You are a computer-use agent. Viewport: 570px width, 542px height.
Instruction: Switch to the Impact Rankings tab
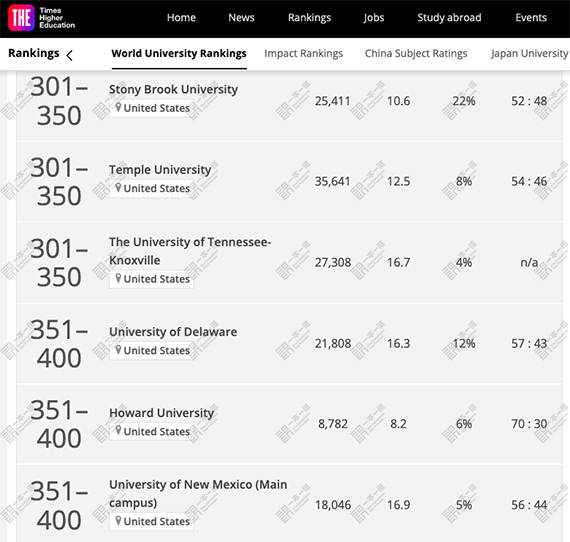pyautogui.click(x=304, y=53)
